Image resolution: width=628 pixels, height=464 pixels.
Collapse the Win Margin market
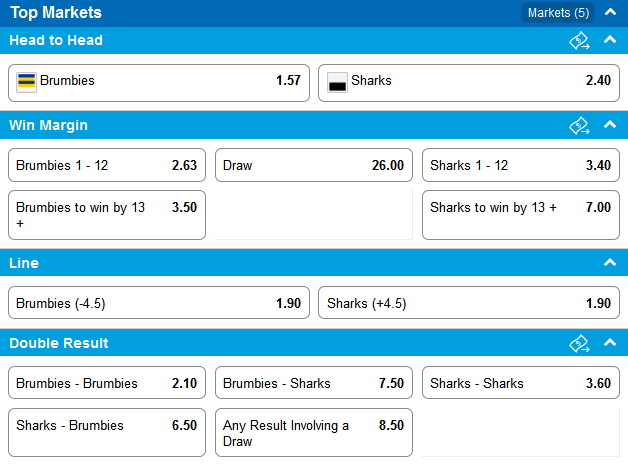point(610,125)
